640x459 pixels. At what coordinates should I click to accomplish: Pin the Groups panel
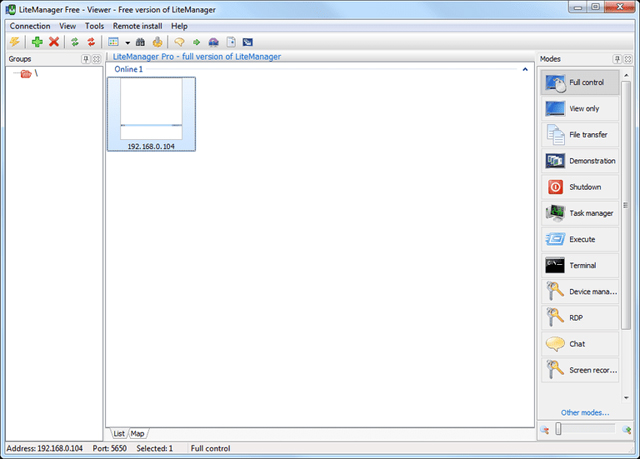click(x=86, y=59)
